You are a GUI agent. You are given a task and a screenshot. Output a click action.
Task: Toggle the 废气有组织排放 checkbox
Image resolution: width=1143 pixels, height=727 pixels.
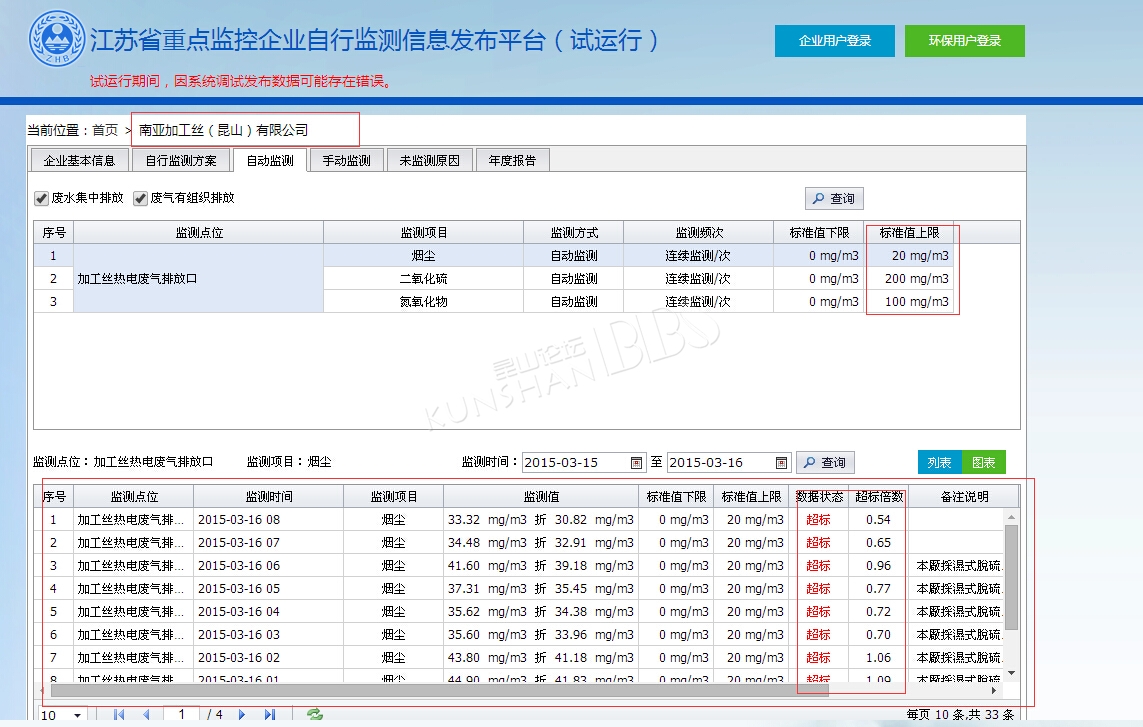pos(140,198)
